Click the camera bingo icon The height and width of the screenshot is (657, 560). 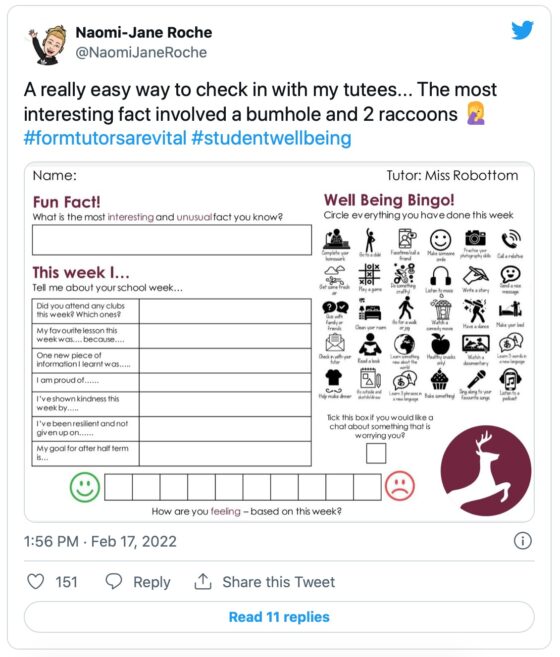click(x=475, y=238)
